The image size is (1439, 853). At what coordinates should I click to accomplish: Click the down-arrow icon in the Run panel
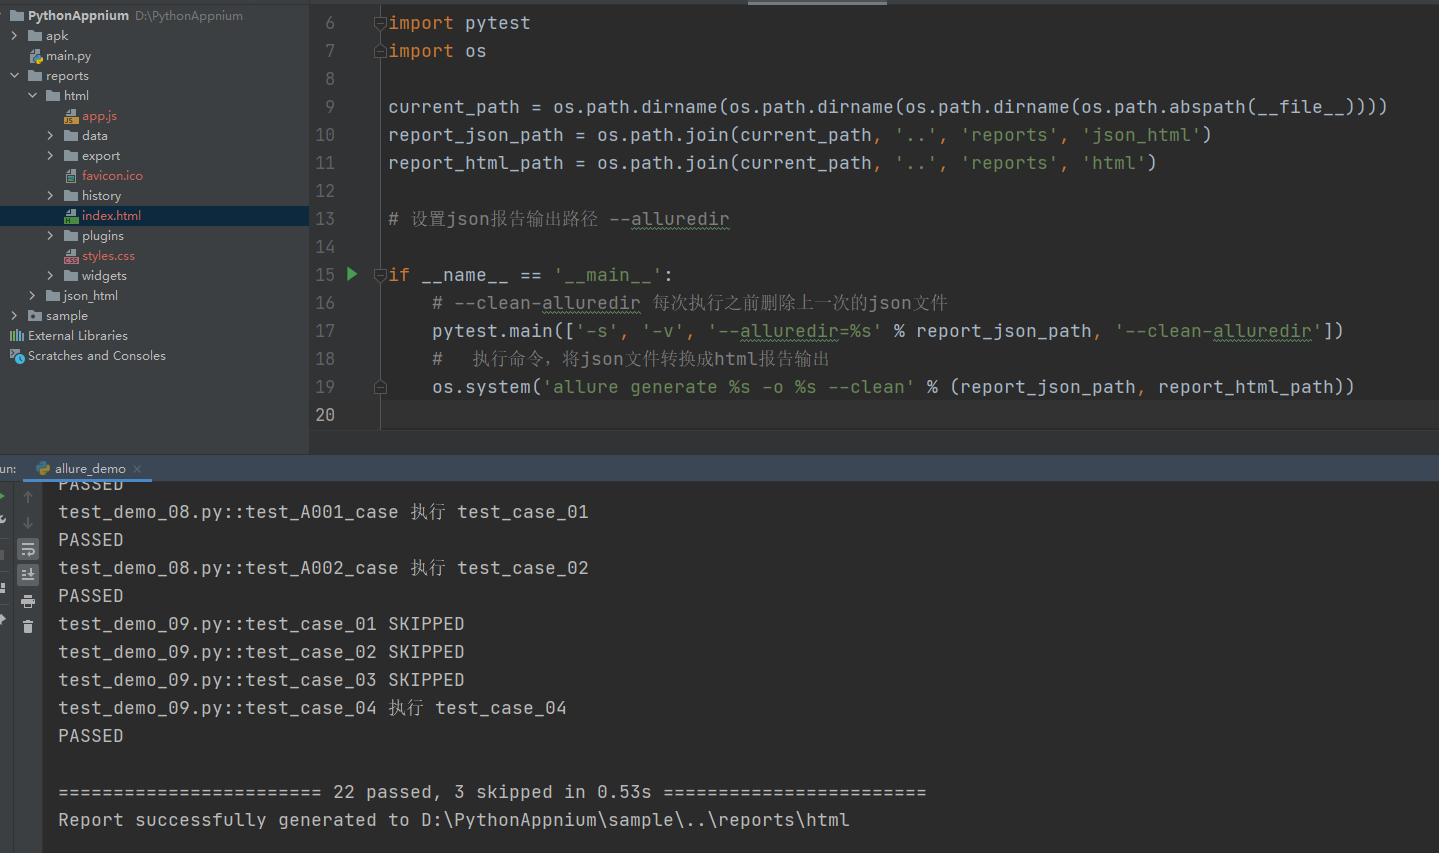[x=28, y=523]
